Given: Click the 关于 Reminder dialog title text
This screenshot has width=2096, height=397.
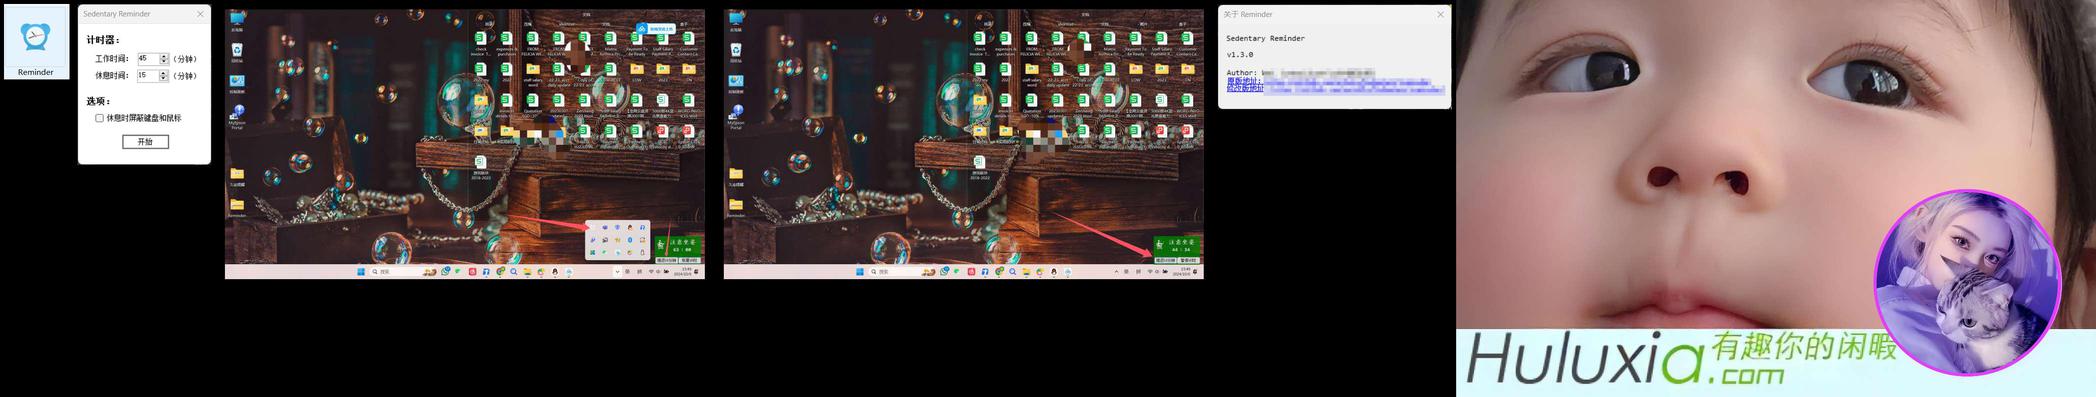Looking at the screenshot, I should [1248, 14].
